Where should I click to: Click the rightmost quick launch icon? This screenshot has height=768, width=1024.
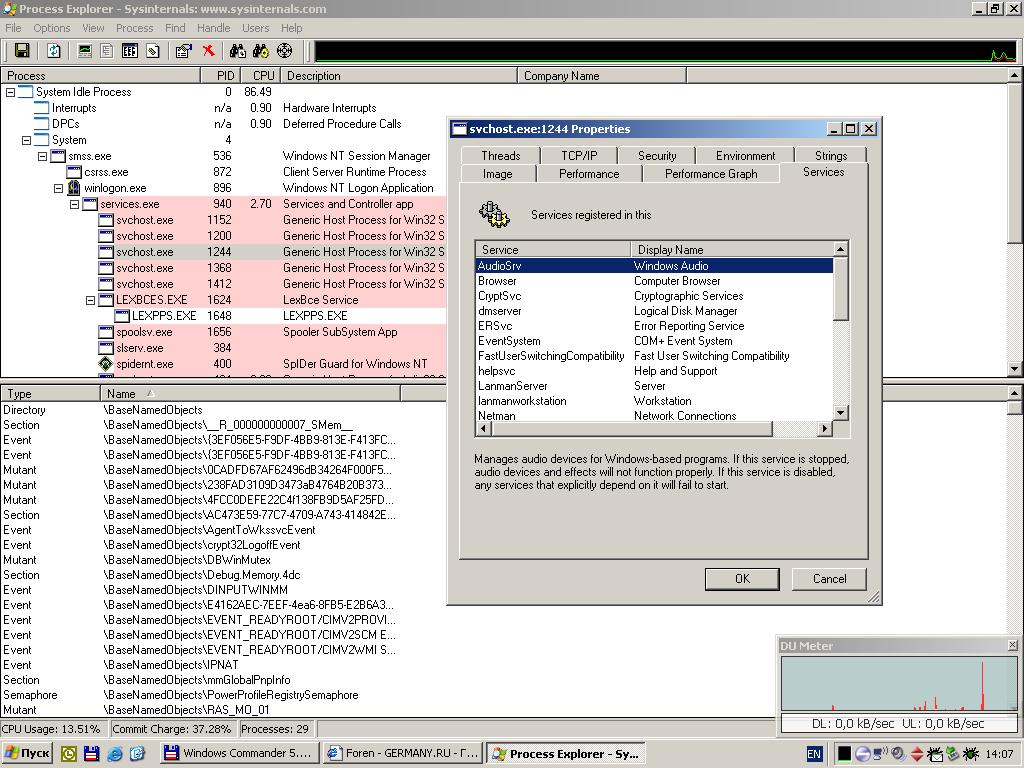pyautogui.click(x=137, y=754)
